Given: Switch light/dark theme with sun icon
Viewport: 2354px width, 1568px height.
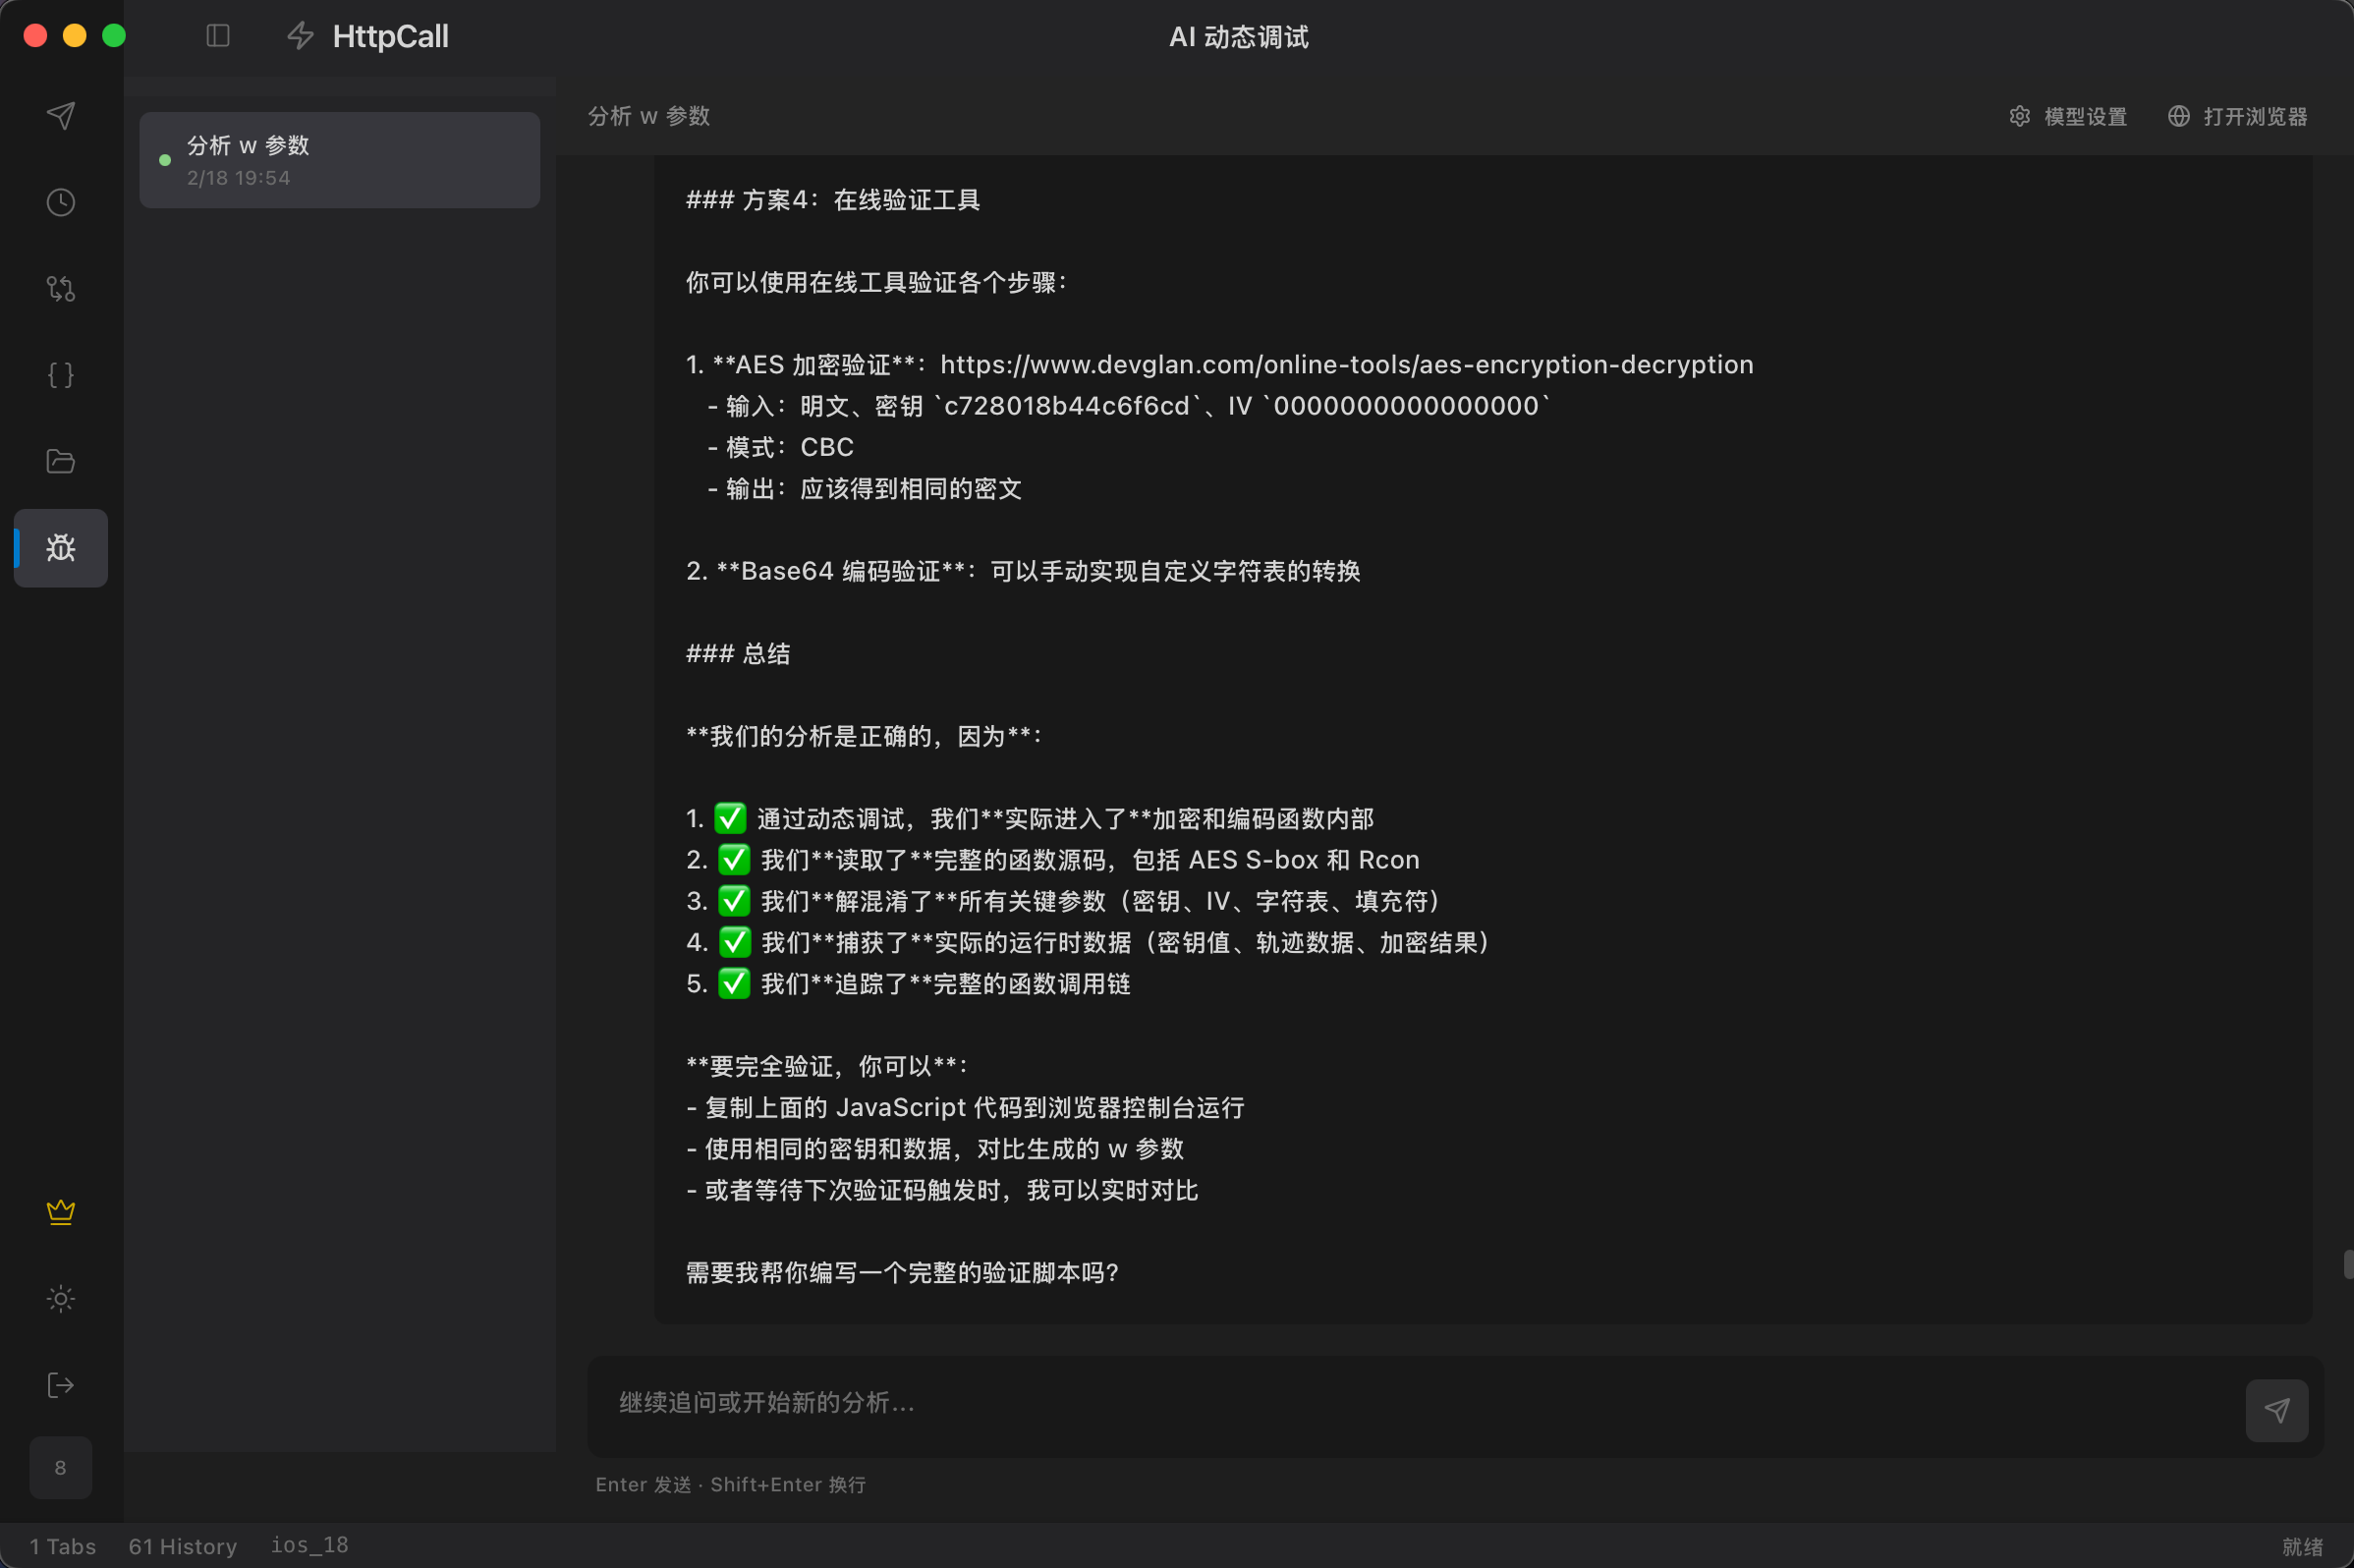Looking at the screenshot, I should tap(60, 1298).
